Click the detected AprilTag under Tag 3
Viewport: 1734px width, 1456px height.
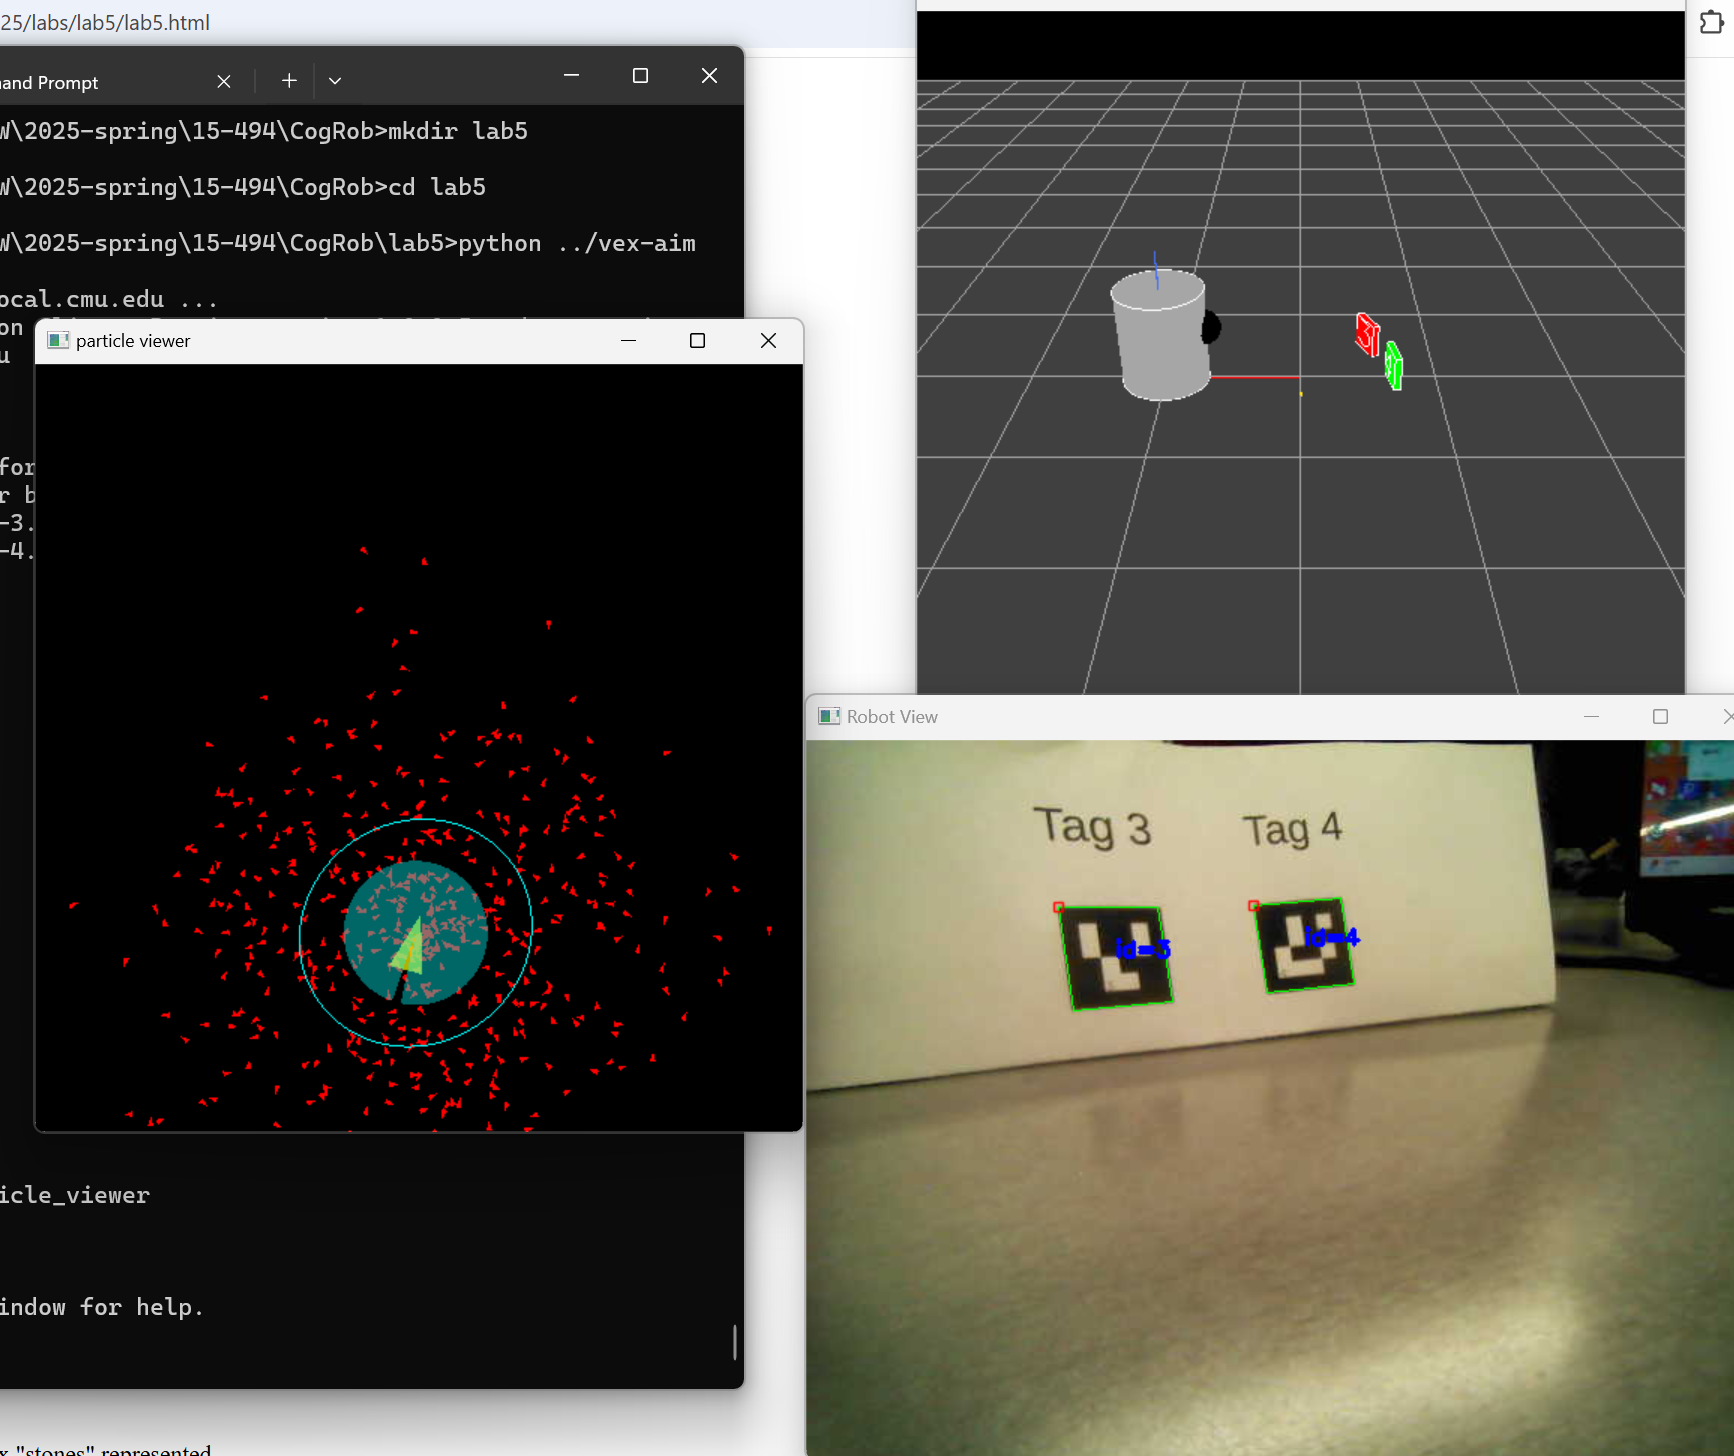coord(1115,957)
